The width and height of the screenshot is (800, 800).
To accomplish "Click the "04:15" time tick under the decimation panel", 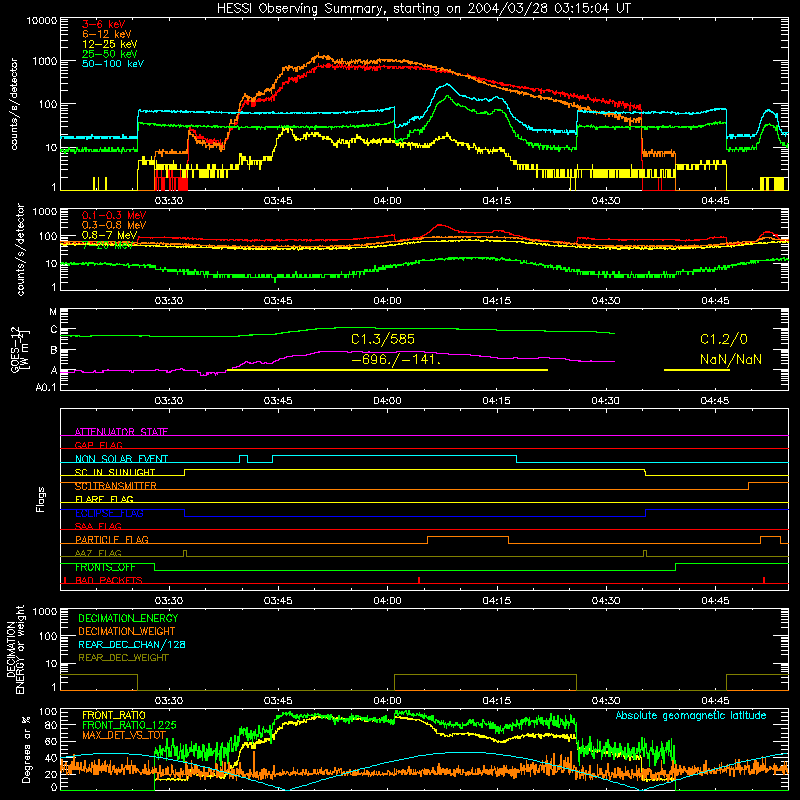I will (496, 701).
